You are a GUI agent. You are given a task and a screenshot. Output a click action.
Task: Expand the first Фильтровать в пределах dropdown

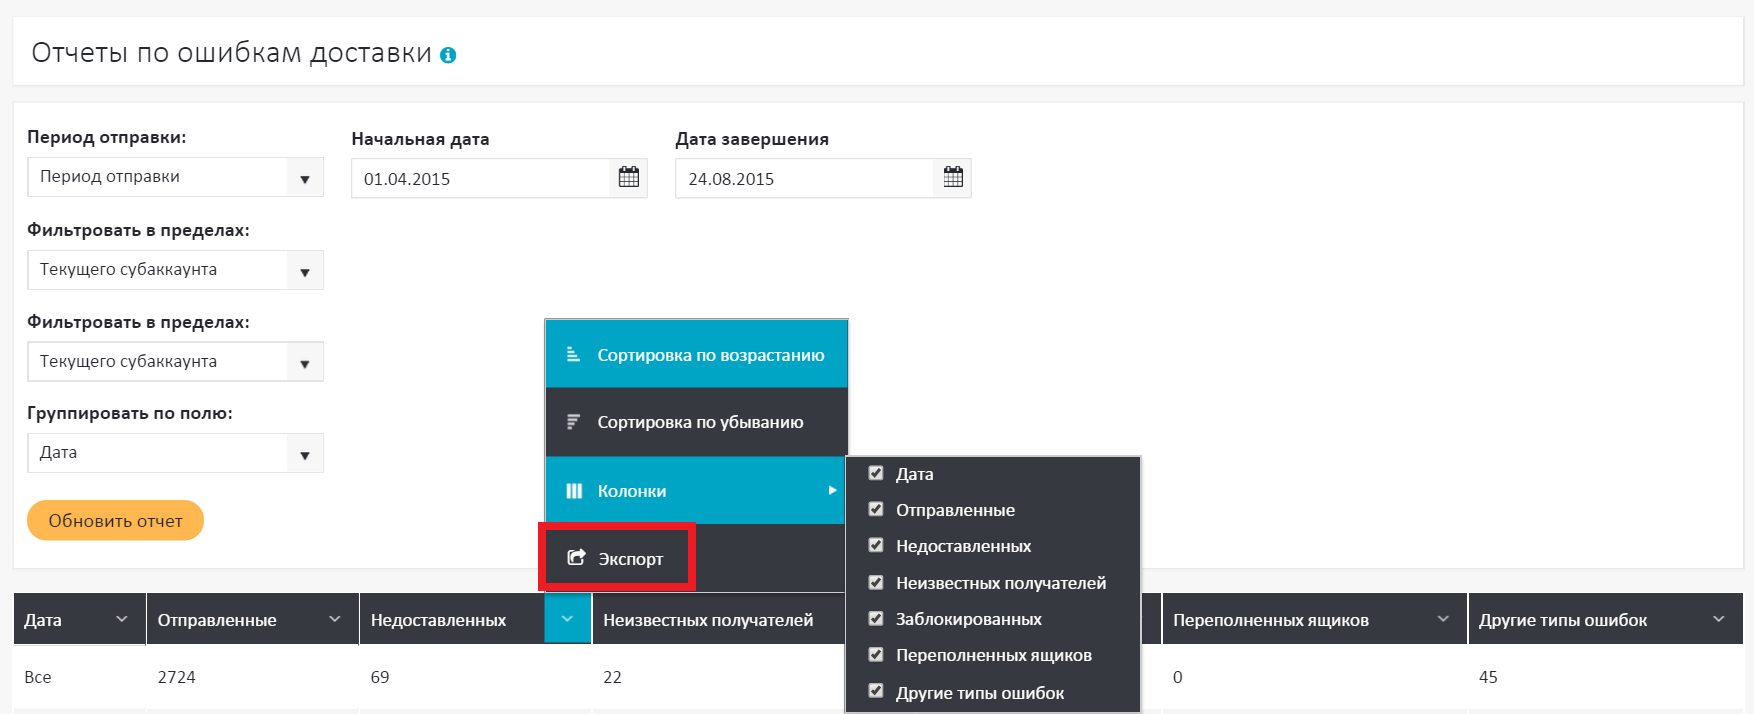304,271
